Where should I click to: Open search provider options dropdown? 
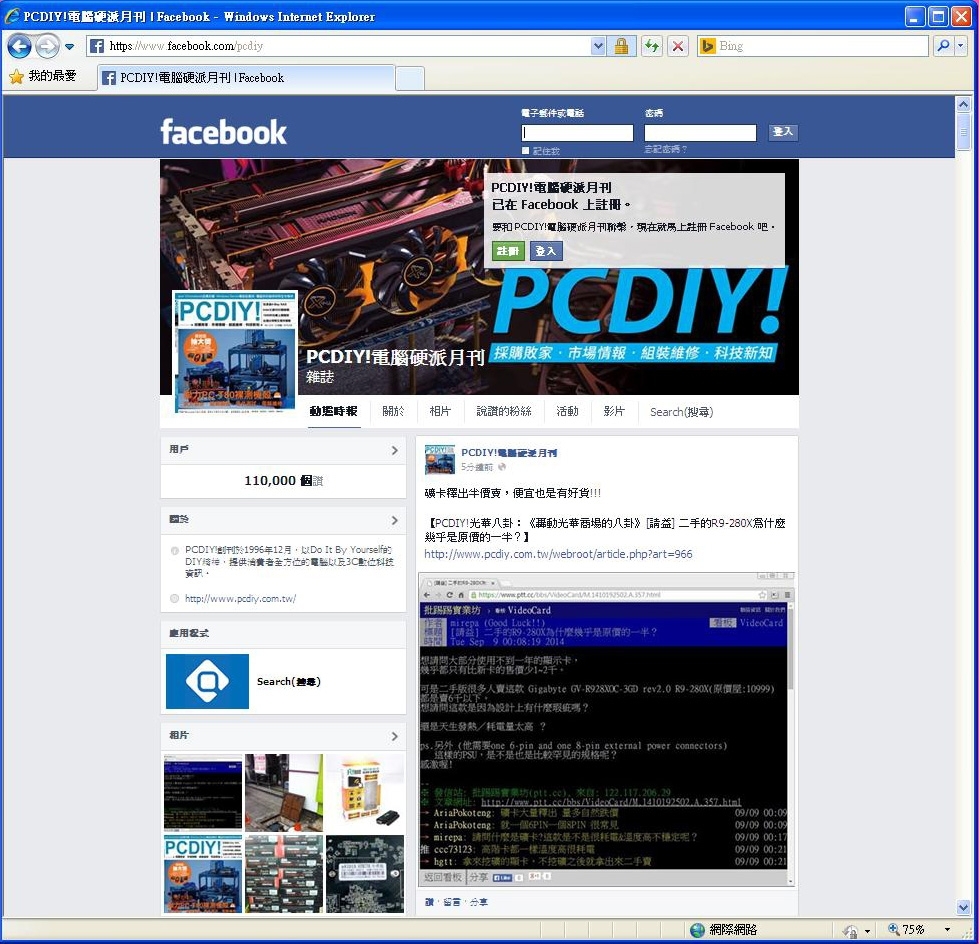(961, 46)
